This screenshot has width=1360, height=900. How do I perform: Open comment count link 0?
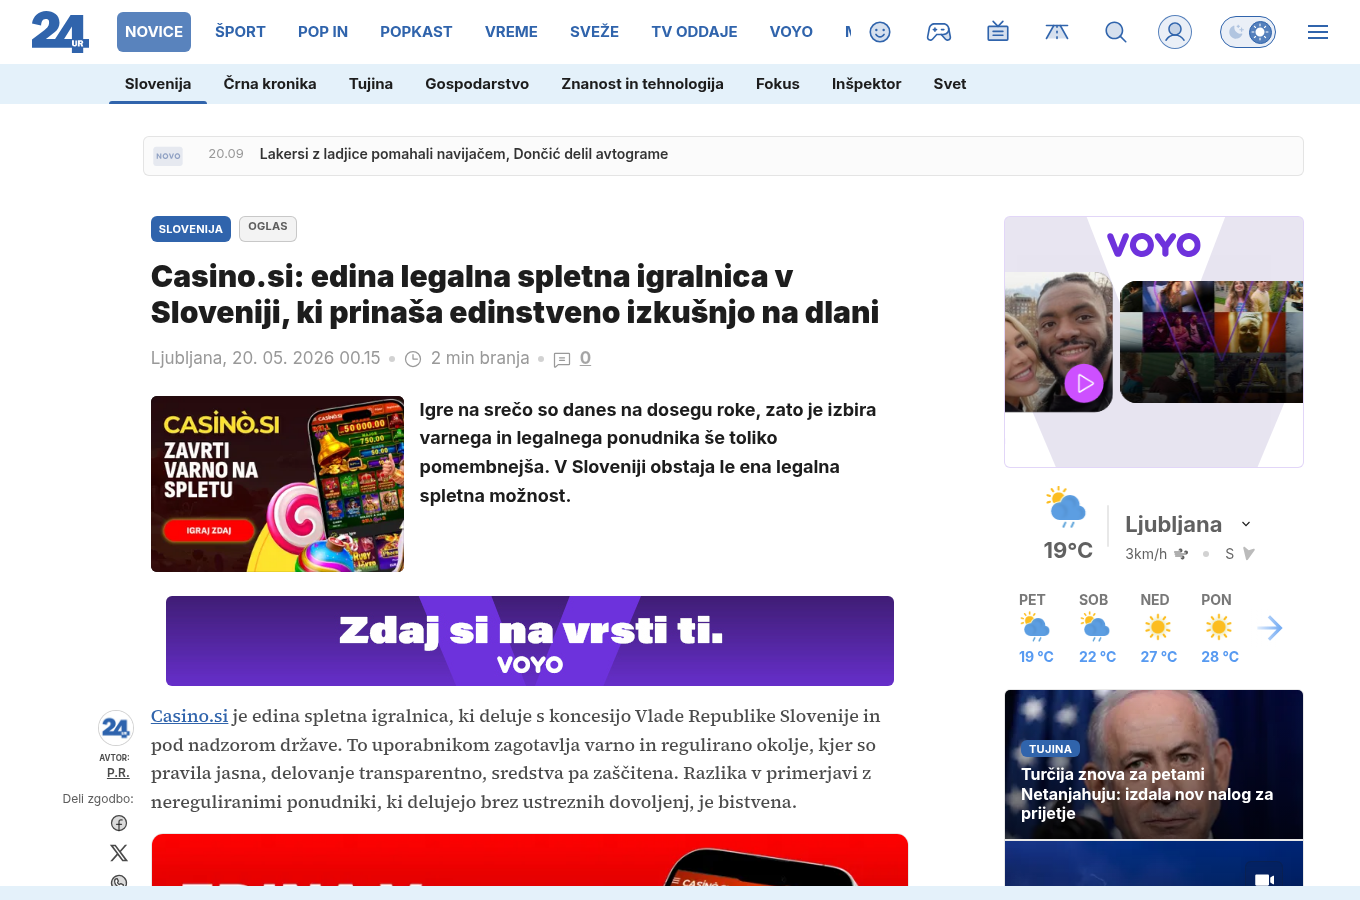585,358
